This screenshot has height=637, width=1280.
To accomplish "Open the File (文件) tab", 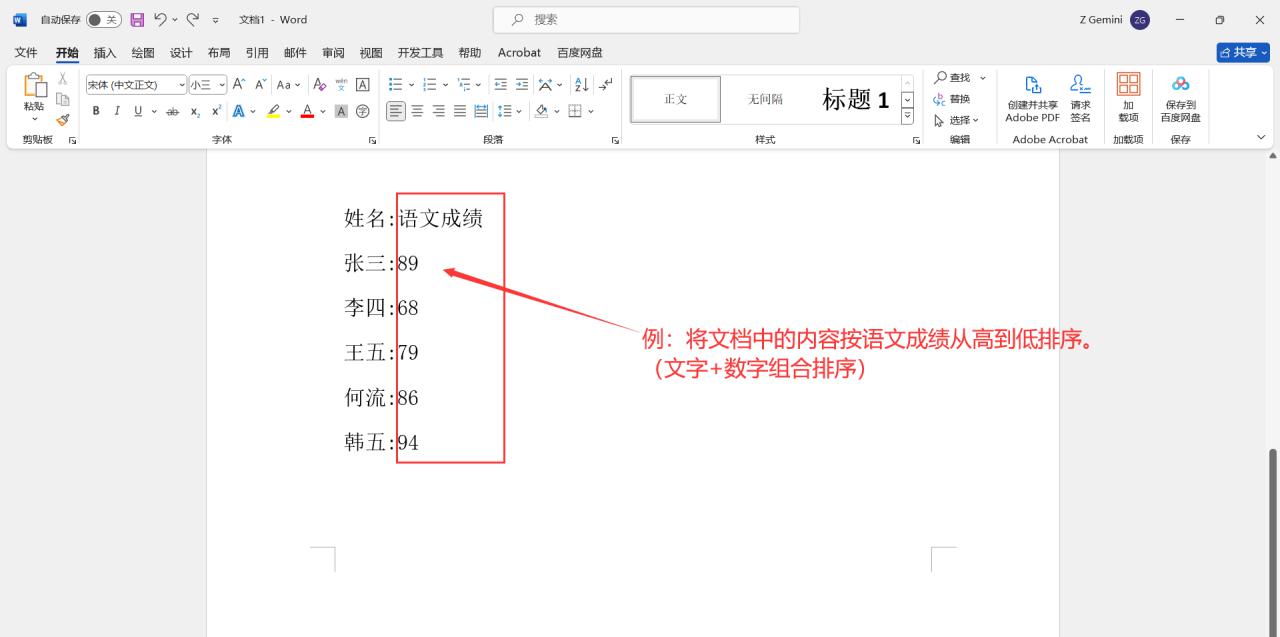I will pos(26,53).
